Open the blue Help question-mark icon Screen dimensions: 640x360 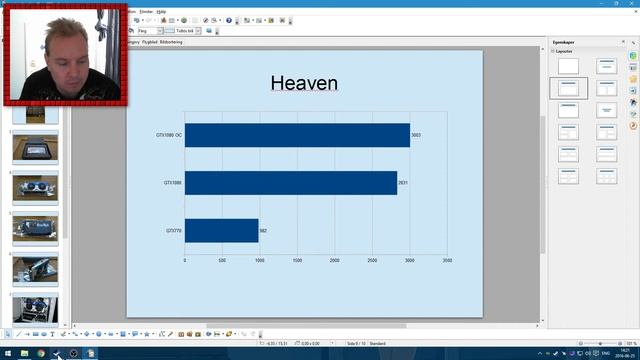[229, 20]
